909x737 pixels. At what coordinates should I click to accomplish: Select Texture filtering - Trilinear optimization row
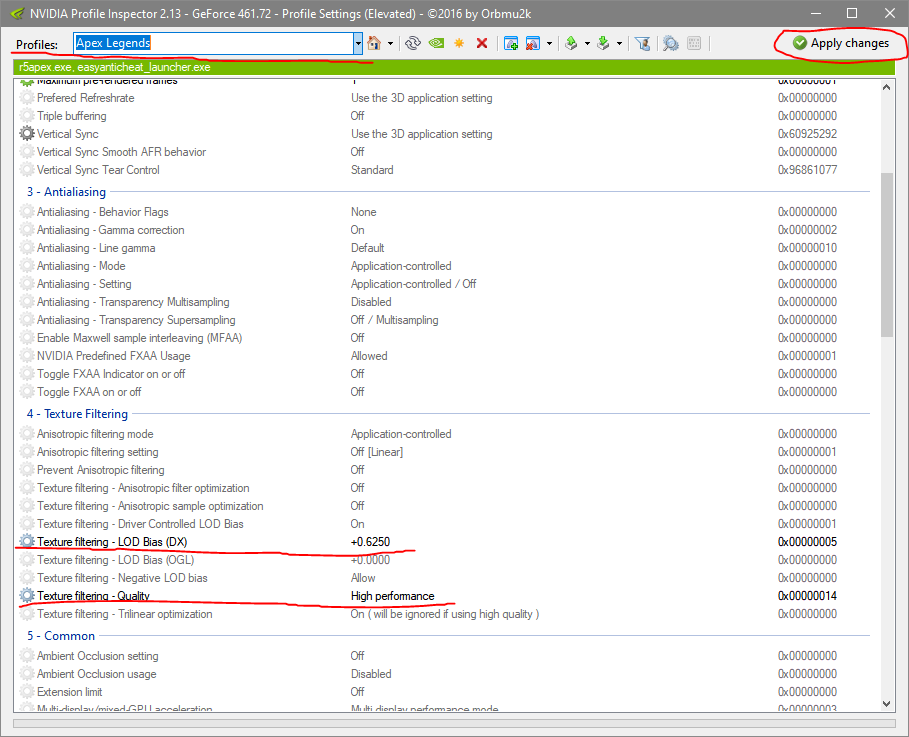(x=446, y=614)
